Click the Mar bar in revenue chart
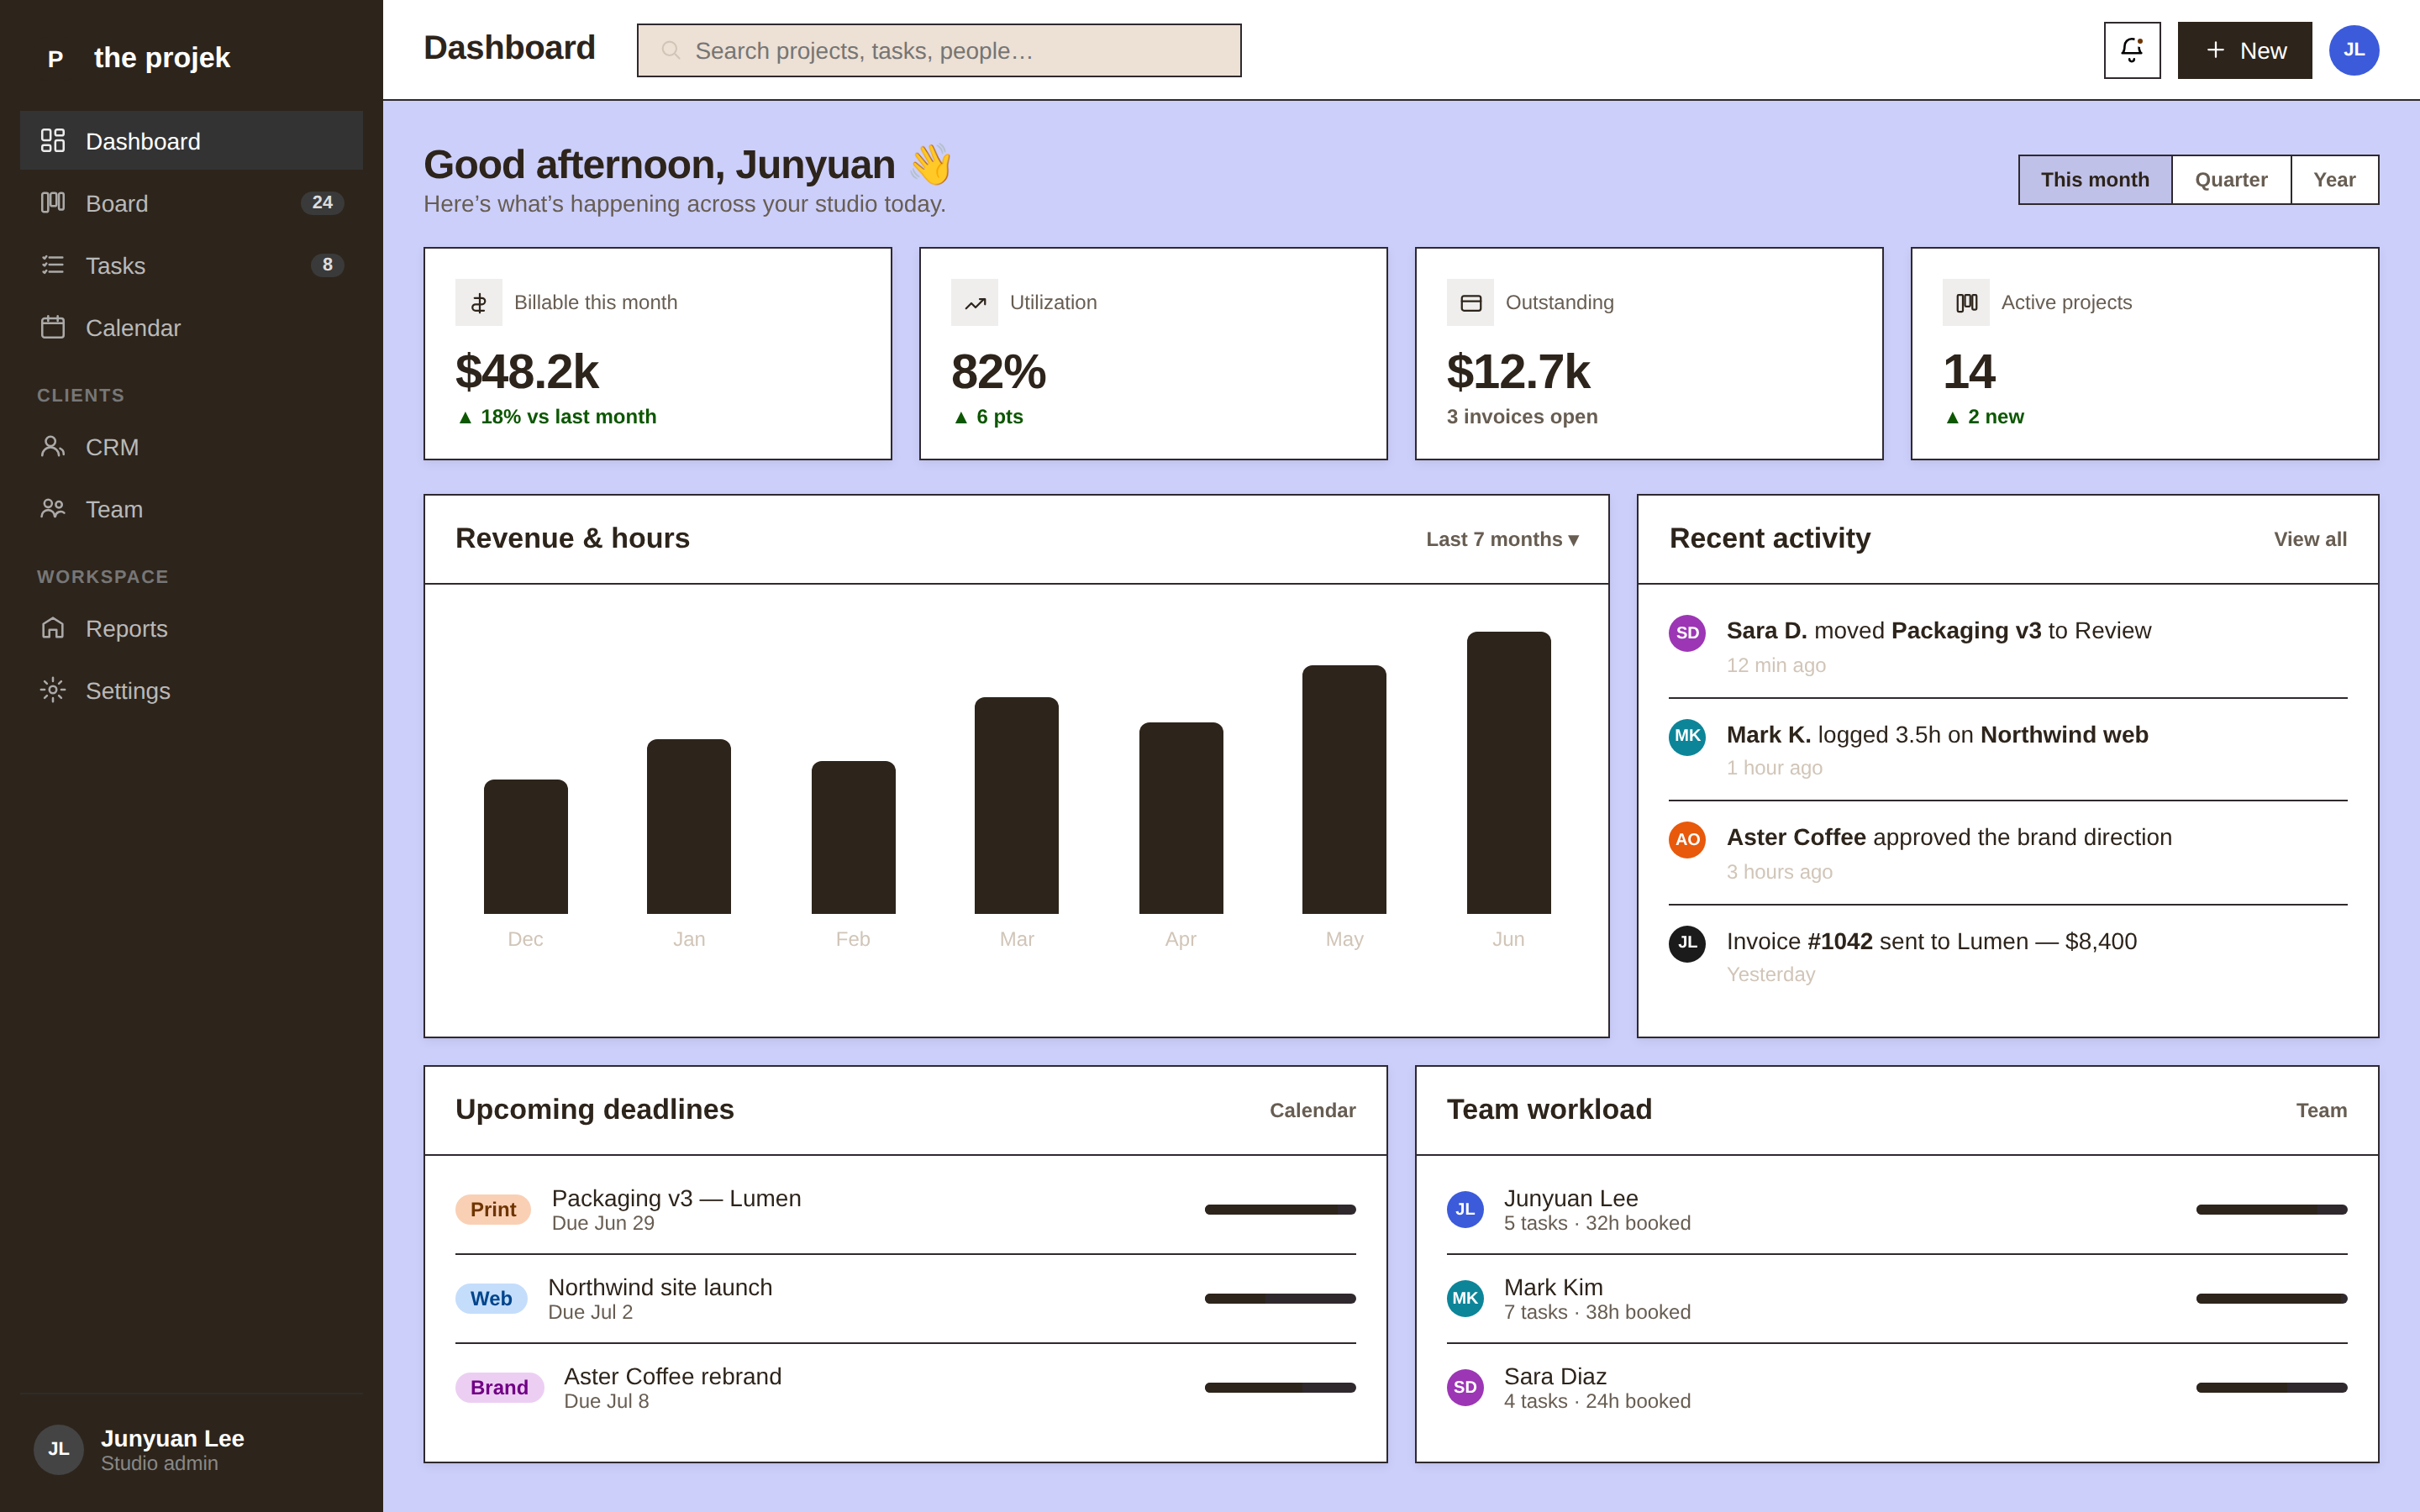 coord(1017,805)
